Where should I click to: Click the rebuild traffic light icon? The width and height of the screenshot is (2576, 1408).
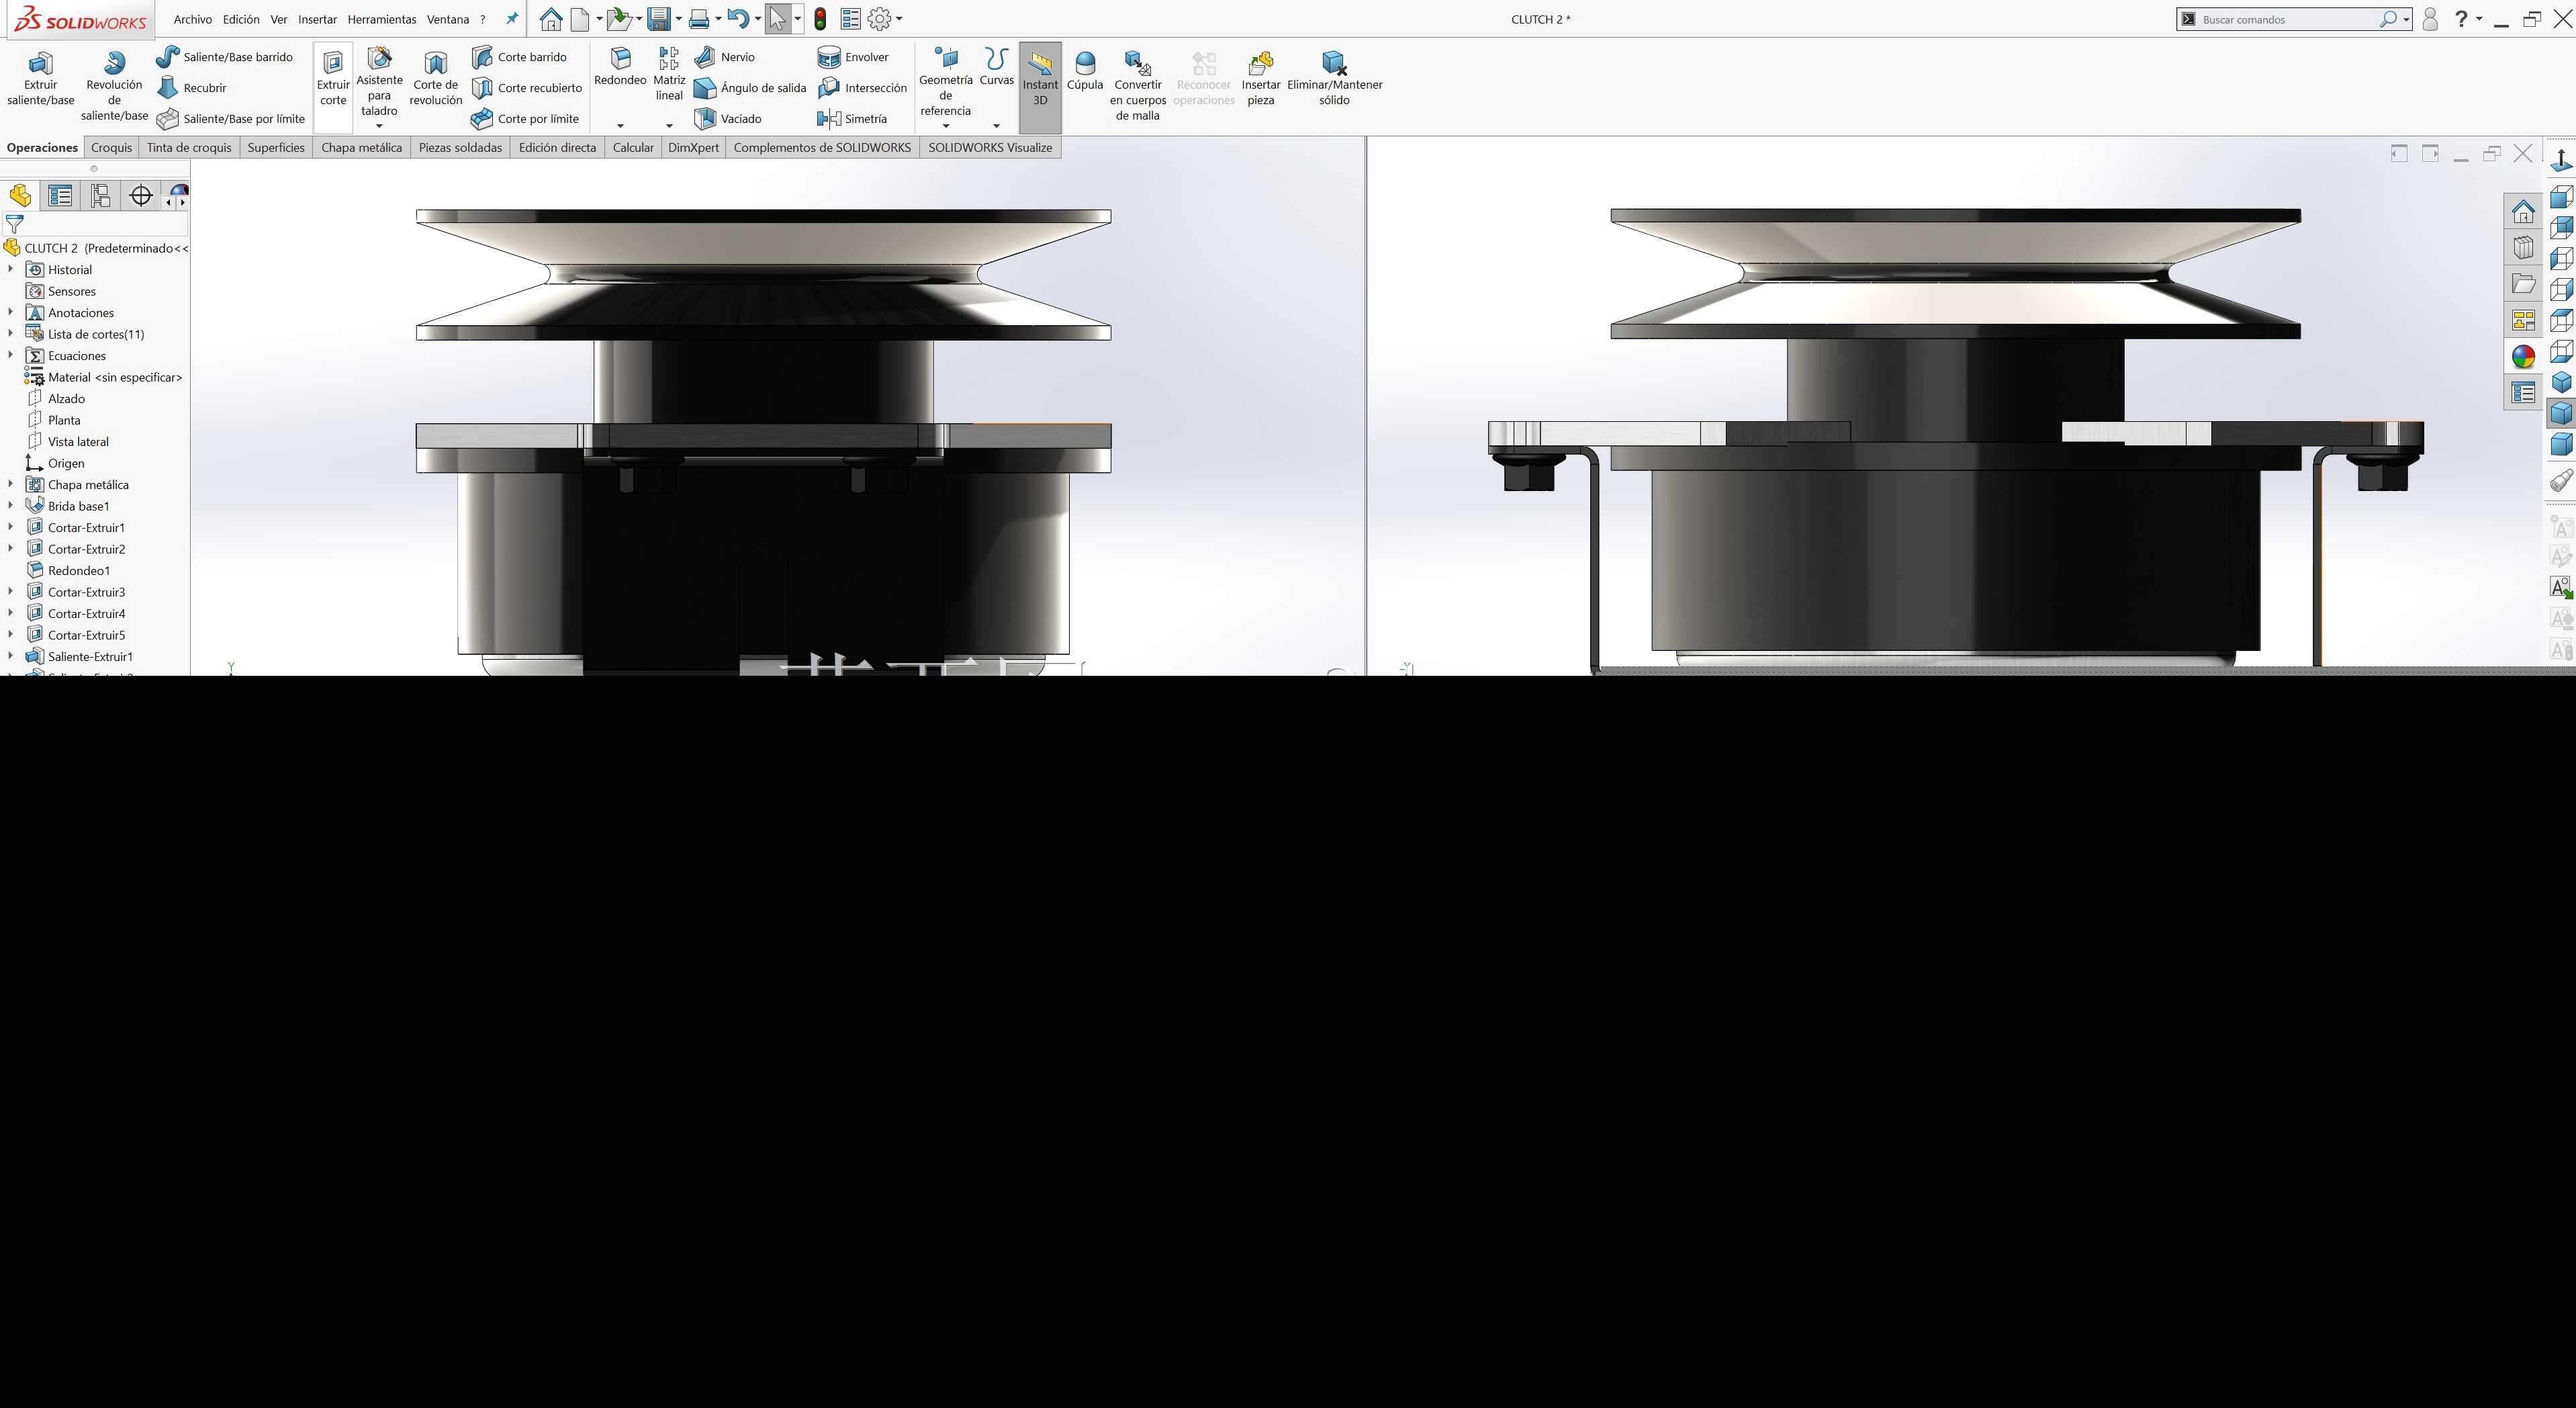[820, 19]
